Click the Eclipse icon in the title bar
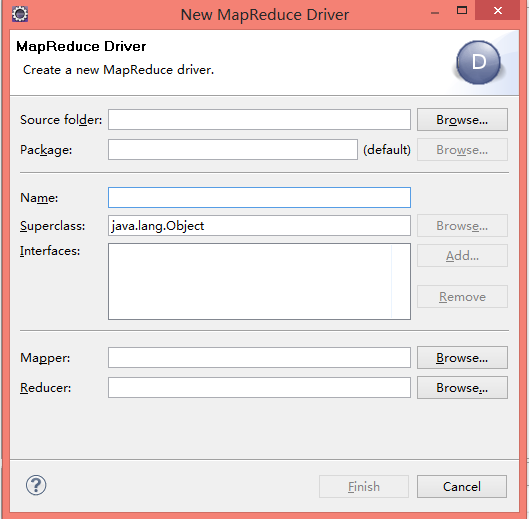This screenshot has width=529, height=519. (20, 14)
